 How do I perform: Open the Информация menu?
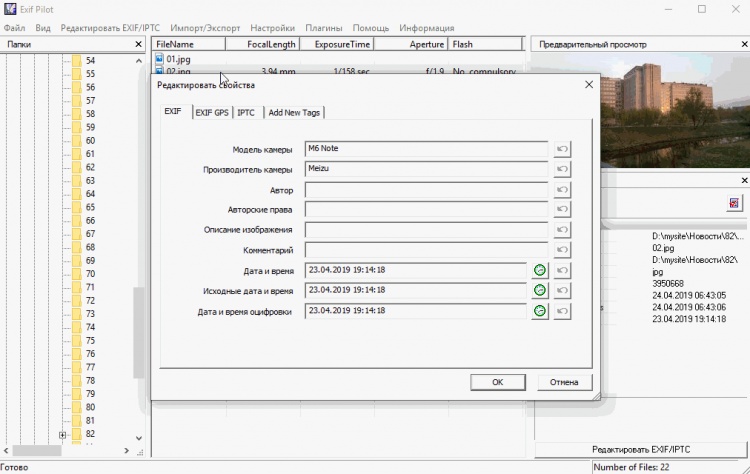[427, 28]
